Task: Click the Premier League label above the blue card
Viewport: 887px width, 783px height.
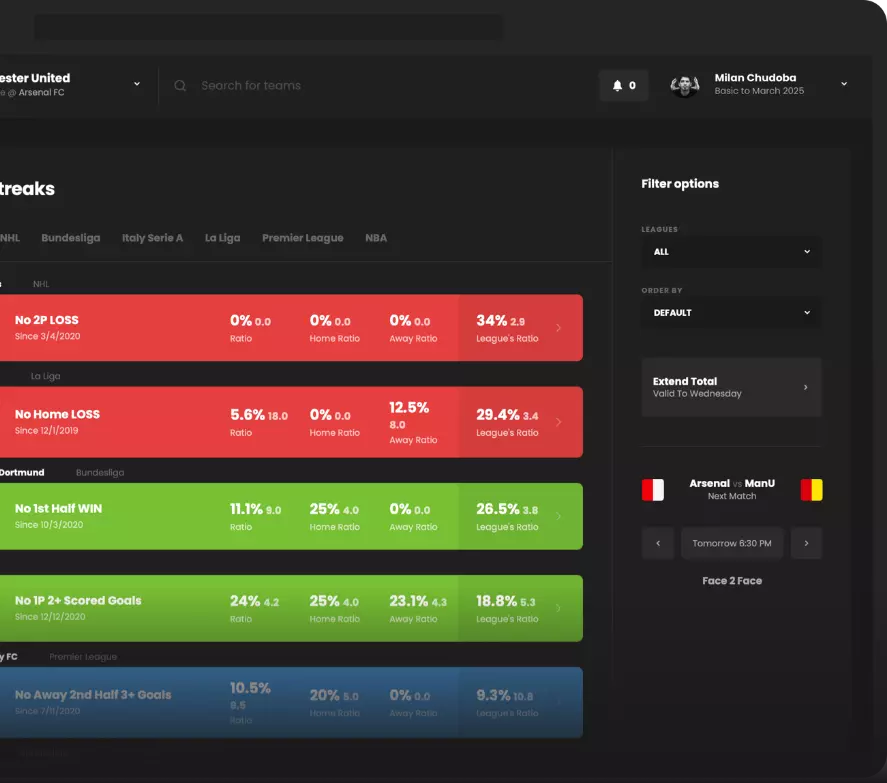Action: click(x=83, y=657)
